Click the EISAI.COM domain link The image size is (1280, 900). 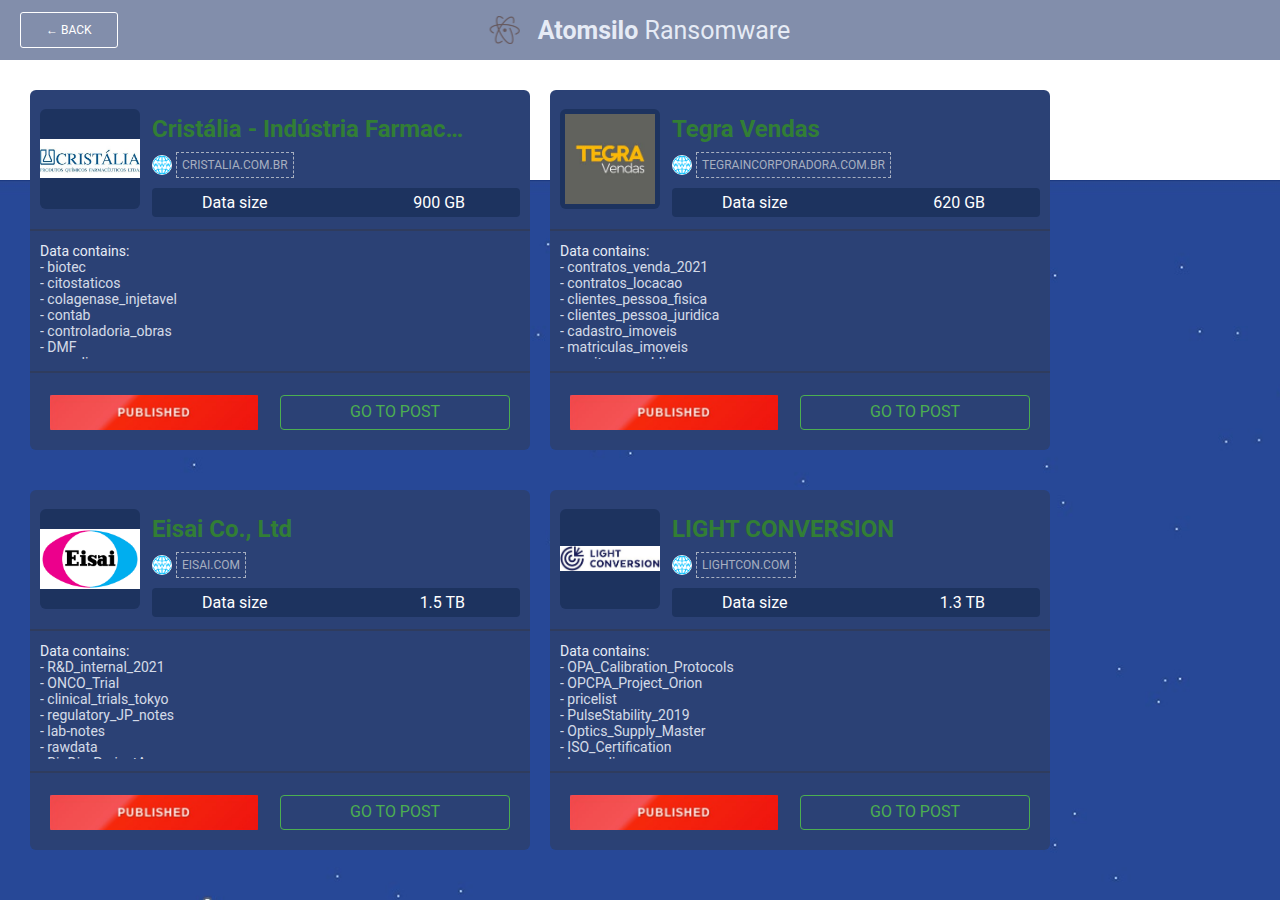coord(211,565)
